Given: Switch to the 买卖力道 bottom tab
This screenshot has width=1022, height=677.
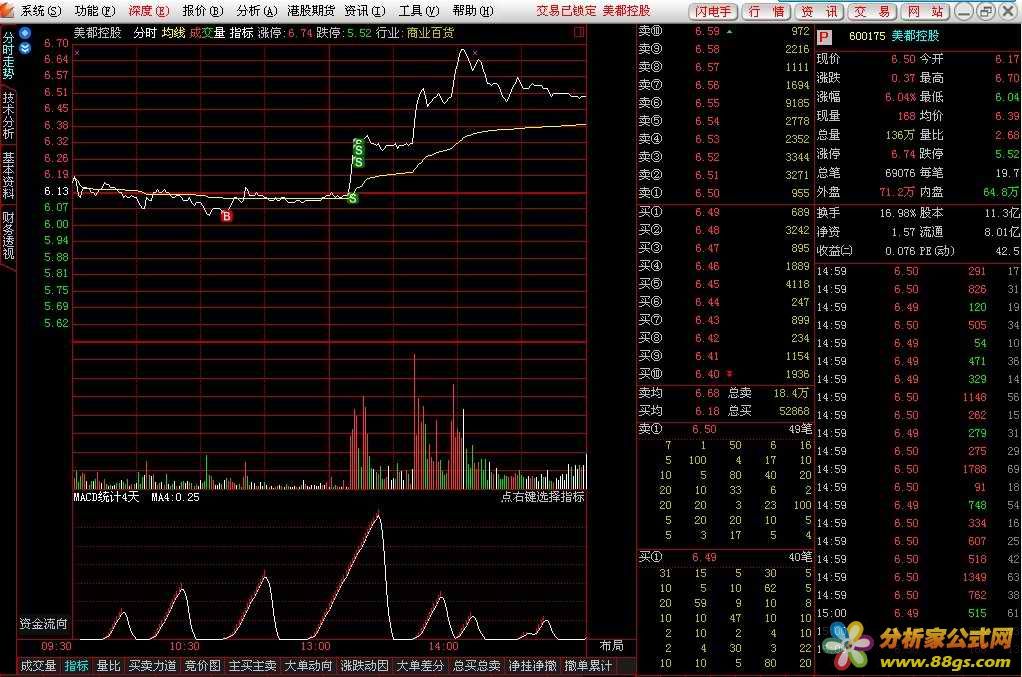Looking at the screenshot, I should click(153, 666).
